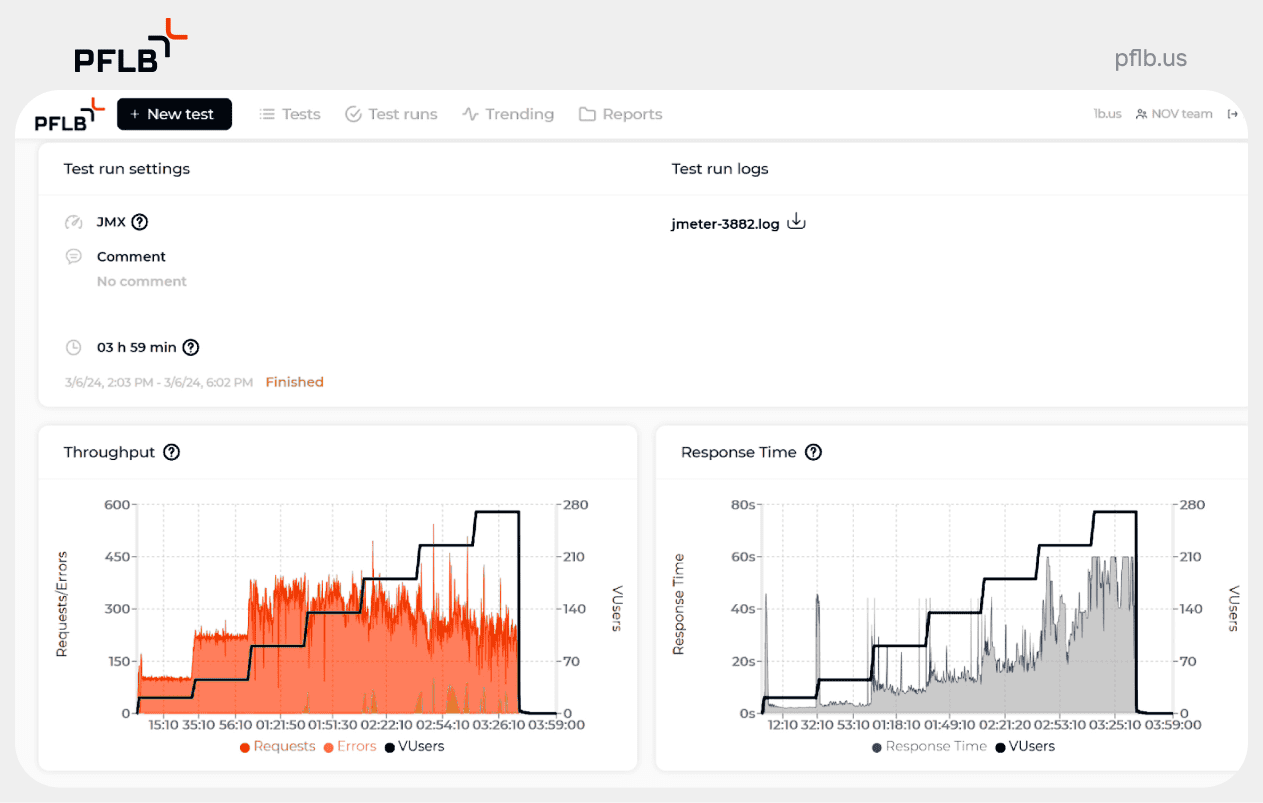Click the 03 h 59 min duration
This screenshot has height=803, width=1263.
point(136,348)
